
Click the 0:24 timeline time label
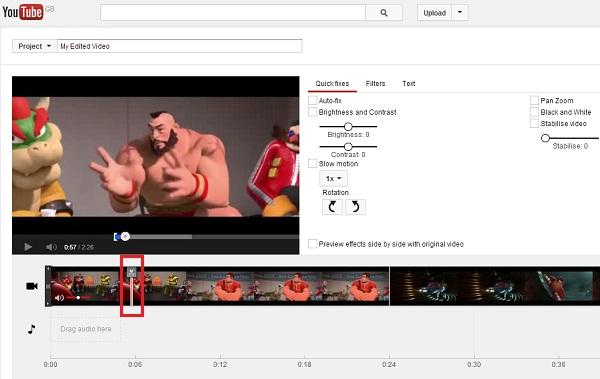pos(389,364)
